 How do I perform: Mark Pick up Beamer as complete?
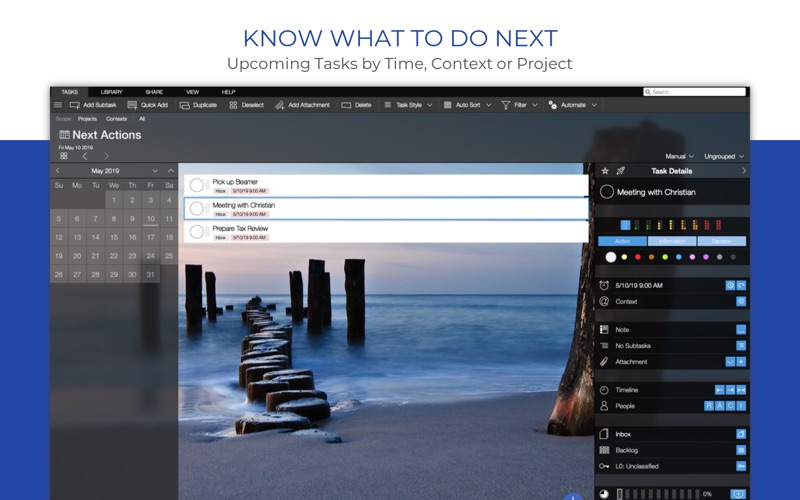coord(197,185)
